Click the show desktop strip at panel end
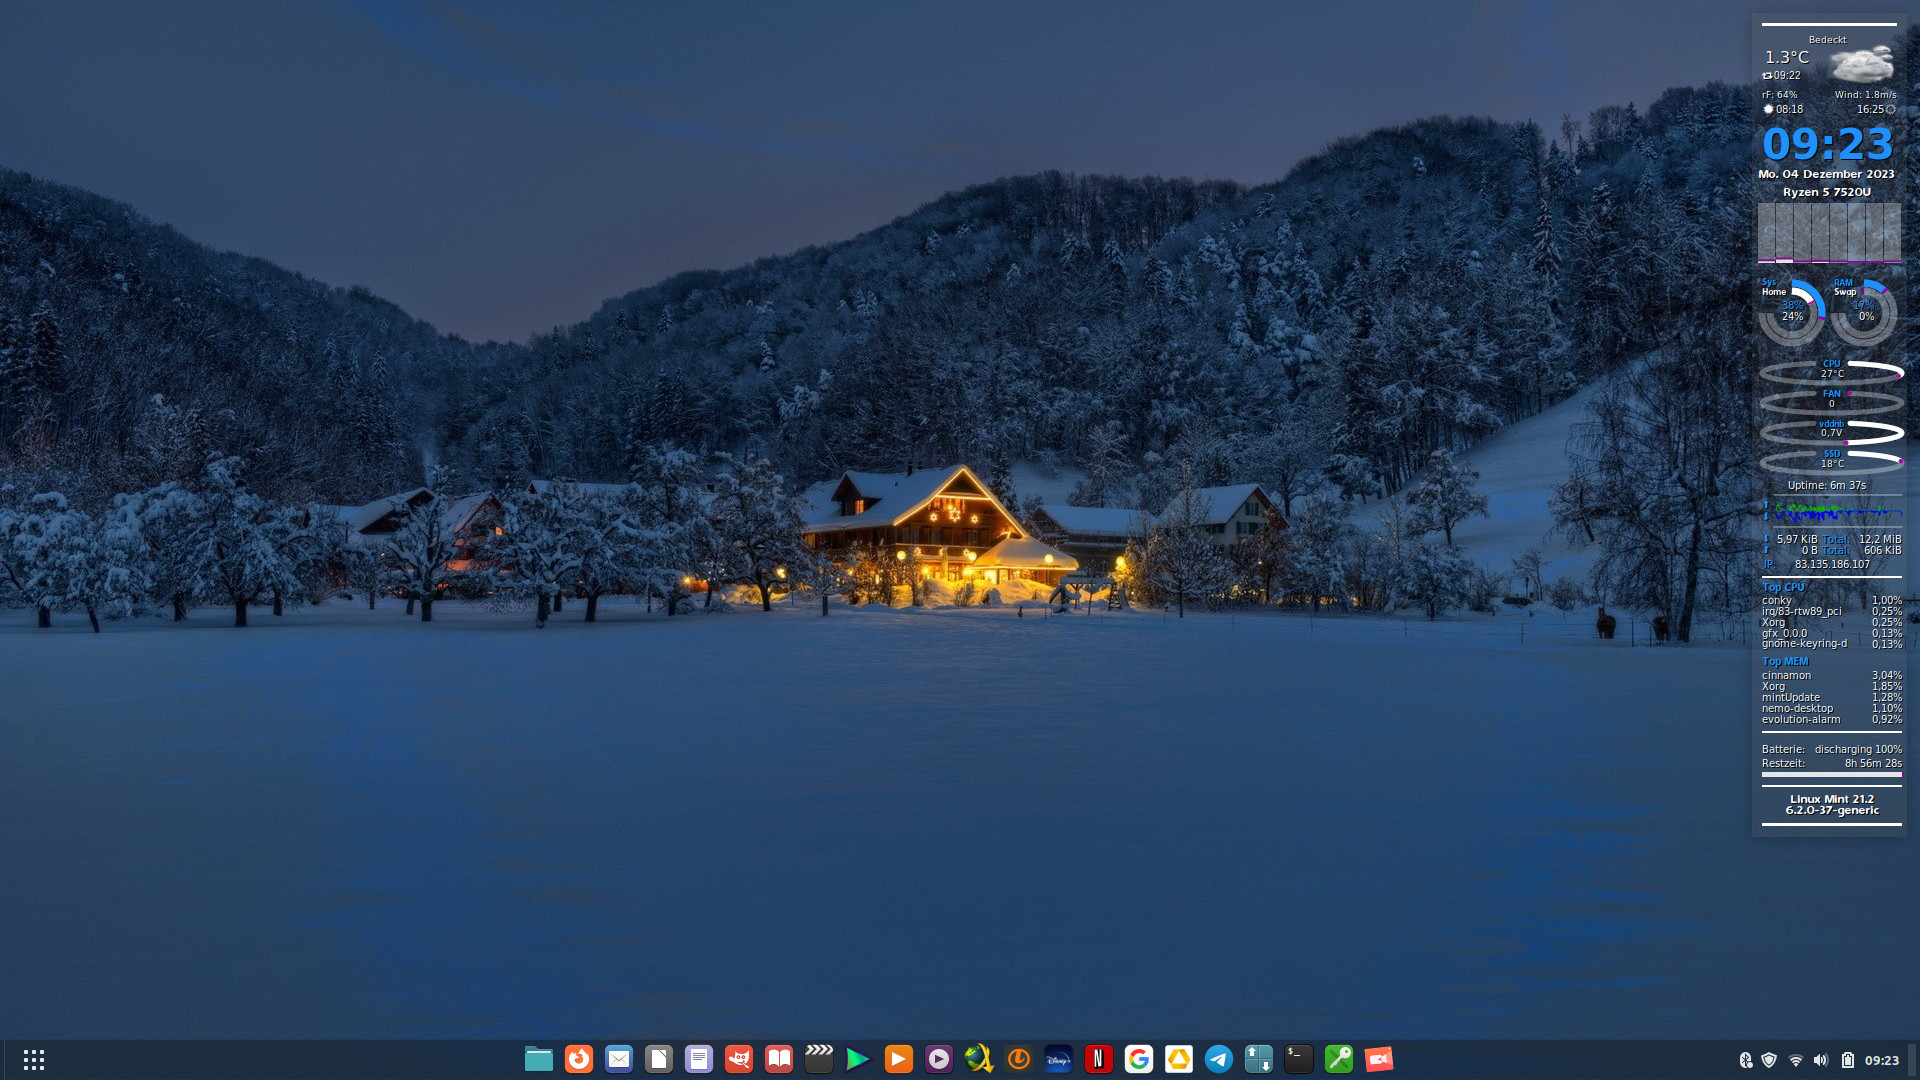The image size is (1920, 1080). [1913, 1060]
